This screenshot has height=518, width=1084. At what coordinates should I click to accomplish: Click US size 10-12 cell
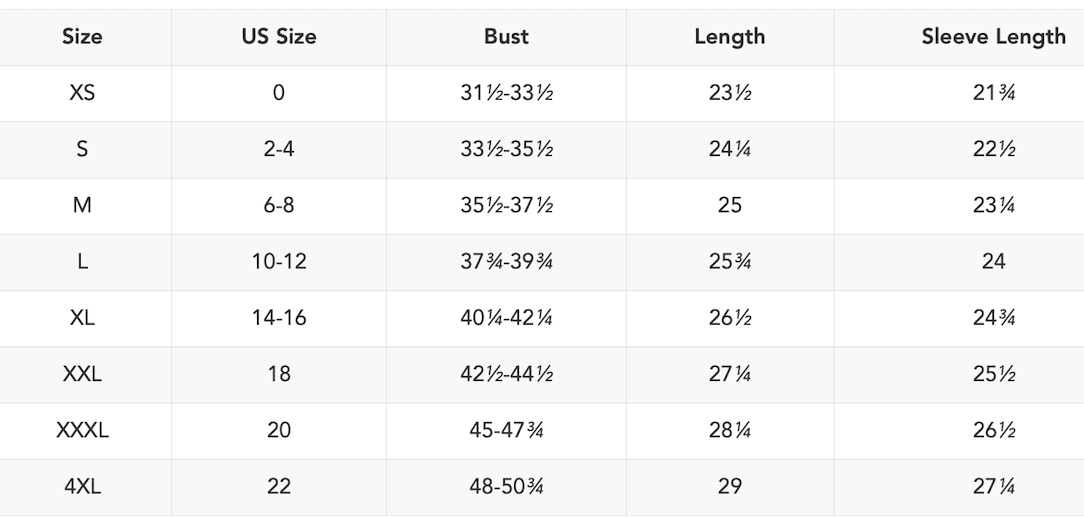[x=279, y=261]
